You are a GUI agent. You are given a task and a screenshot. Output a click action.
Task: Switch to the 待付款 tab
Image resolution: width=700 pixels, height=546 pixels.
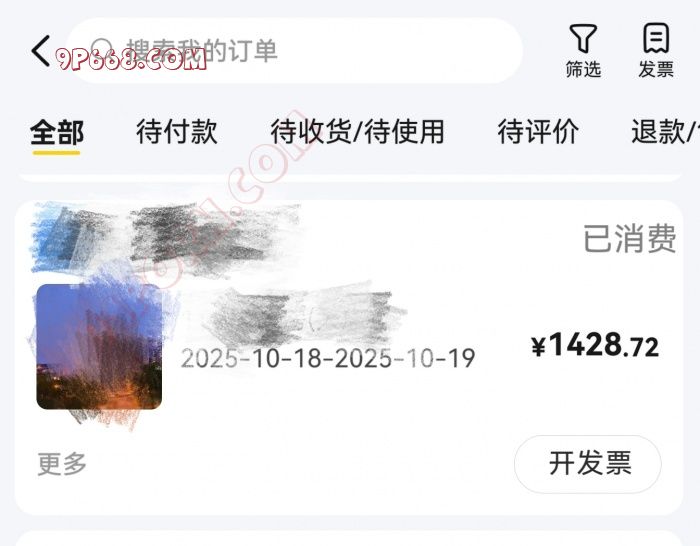point(177,132)
